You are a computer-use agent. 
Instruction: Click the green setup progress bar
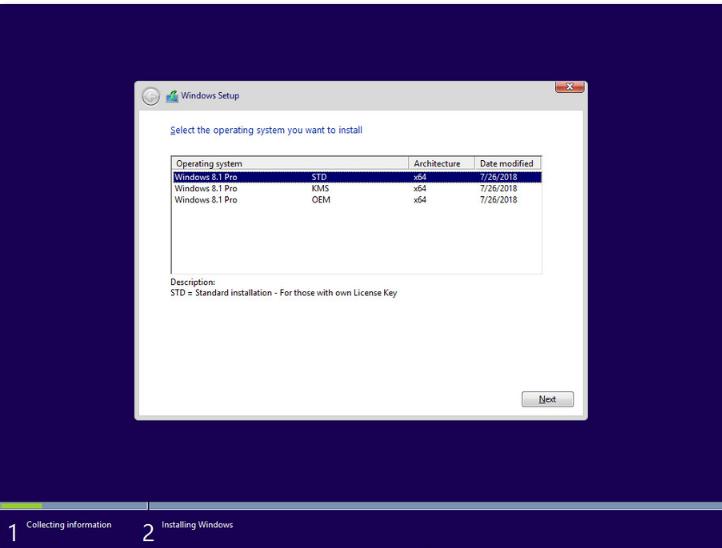21,506
